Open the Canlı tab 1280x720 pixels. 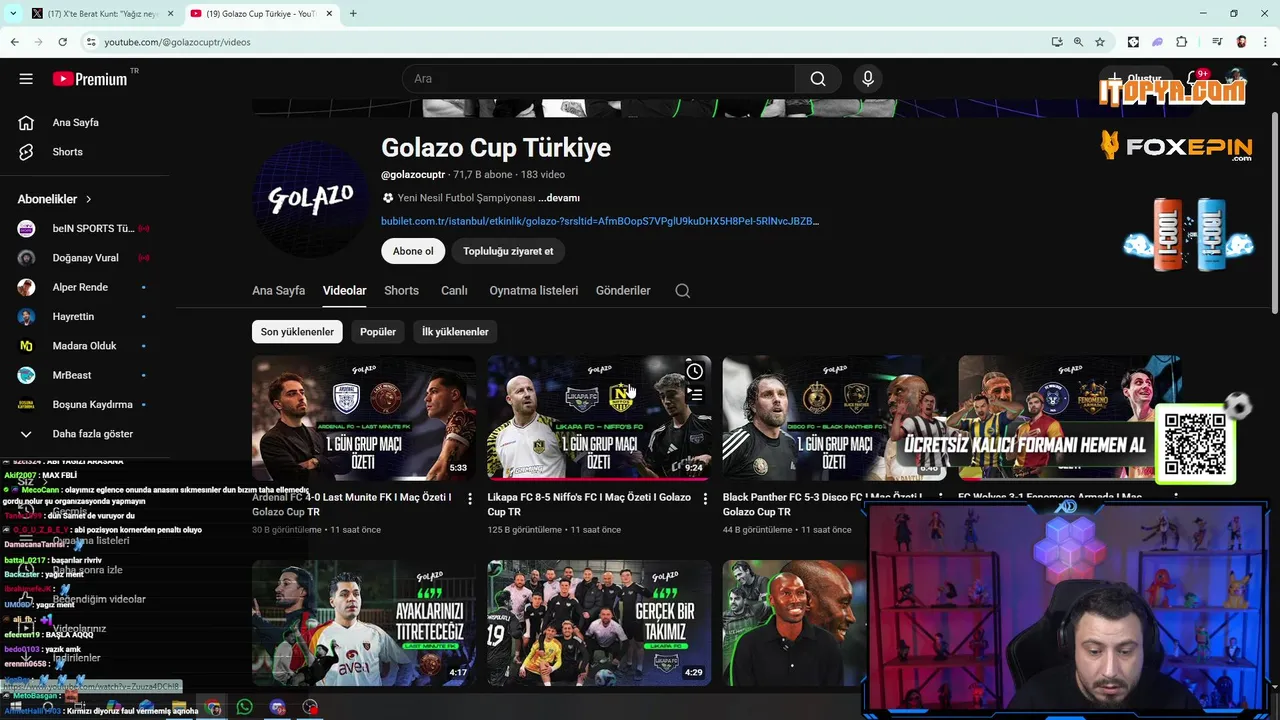(x=454, y=291)
